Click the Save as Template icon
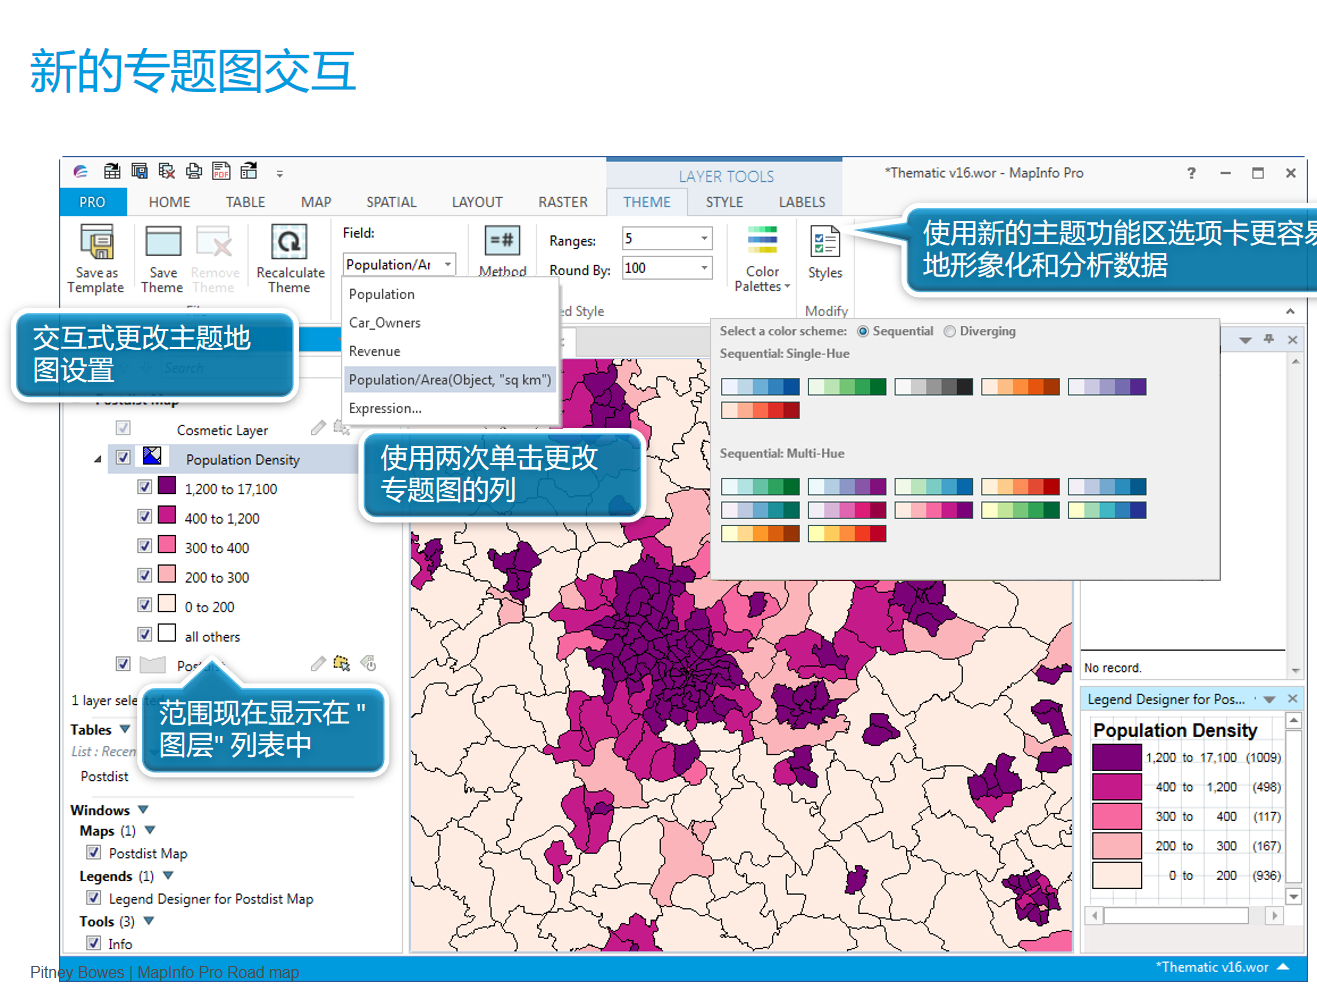 pyautogui.click(x=96, y=243)
